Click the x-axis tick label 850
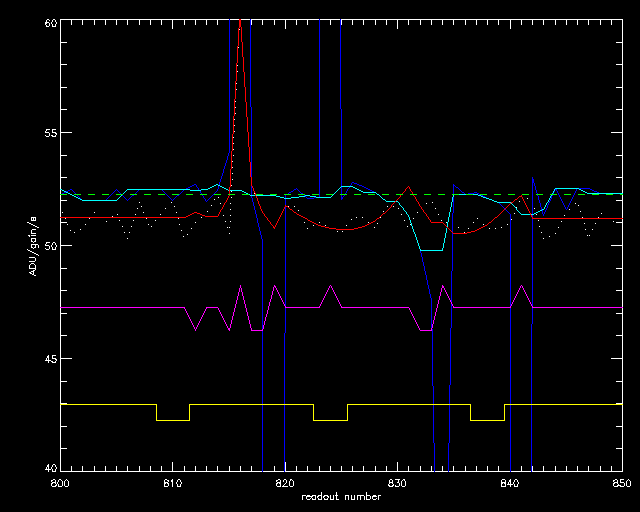The width and height of the screenshot is (640, 512). pyautogui.click(x=622, y=484)
